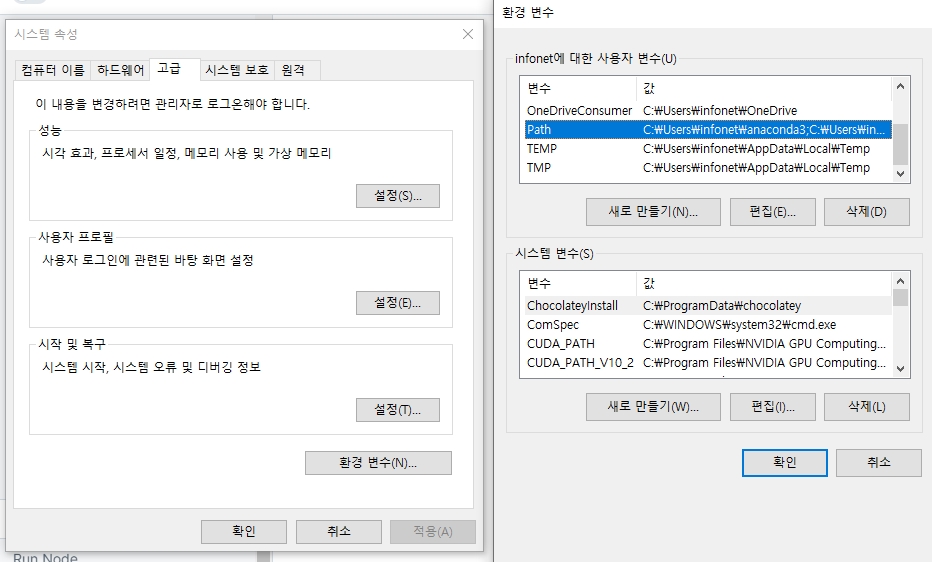Click 설정(S) button in performance section
Viewport: 932px width, 562px height.
click(x=397, y=196)
